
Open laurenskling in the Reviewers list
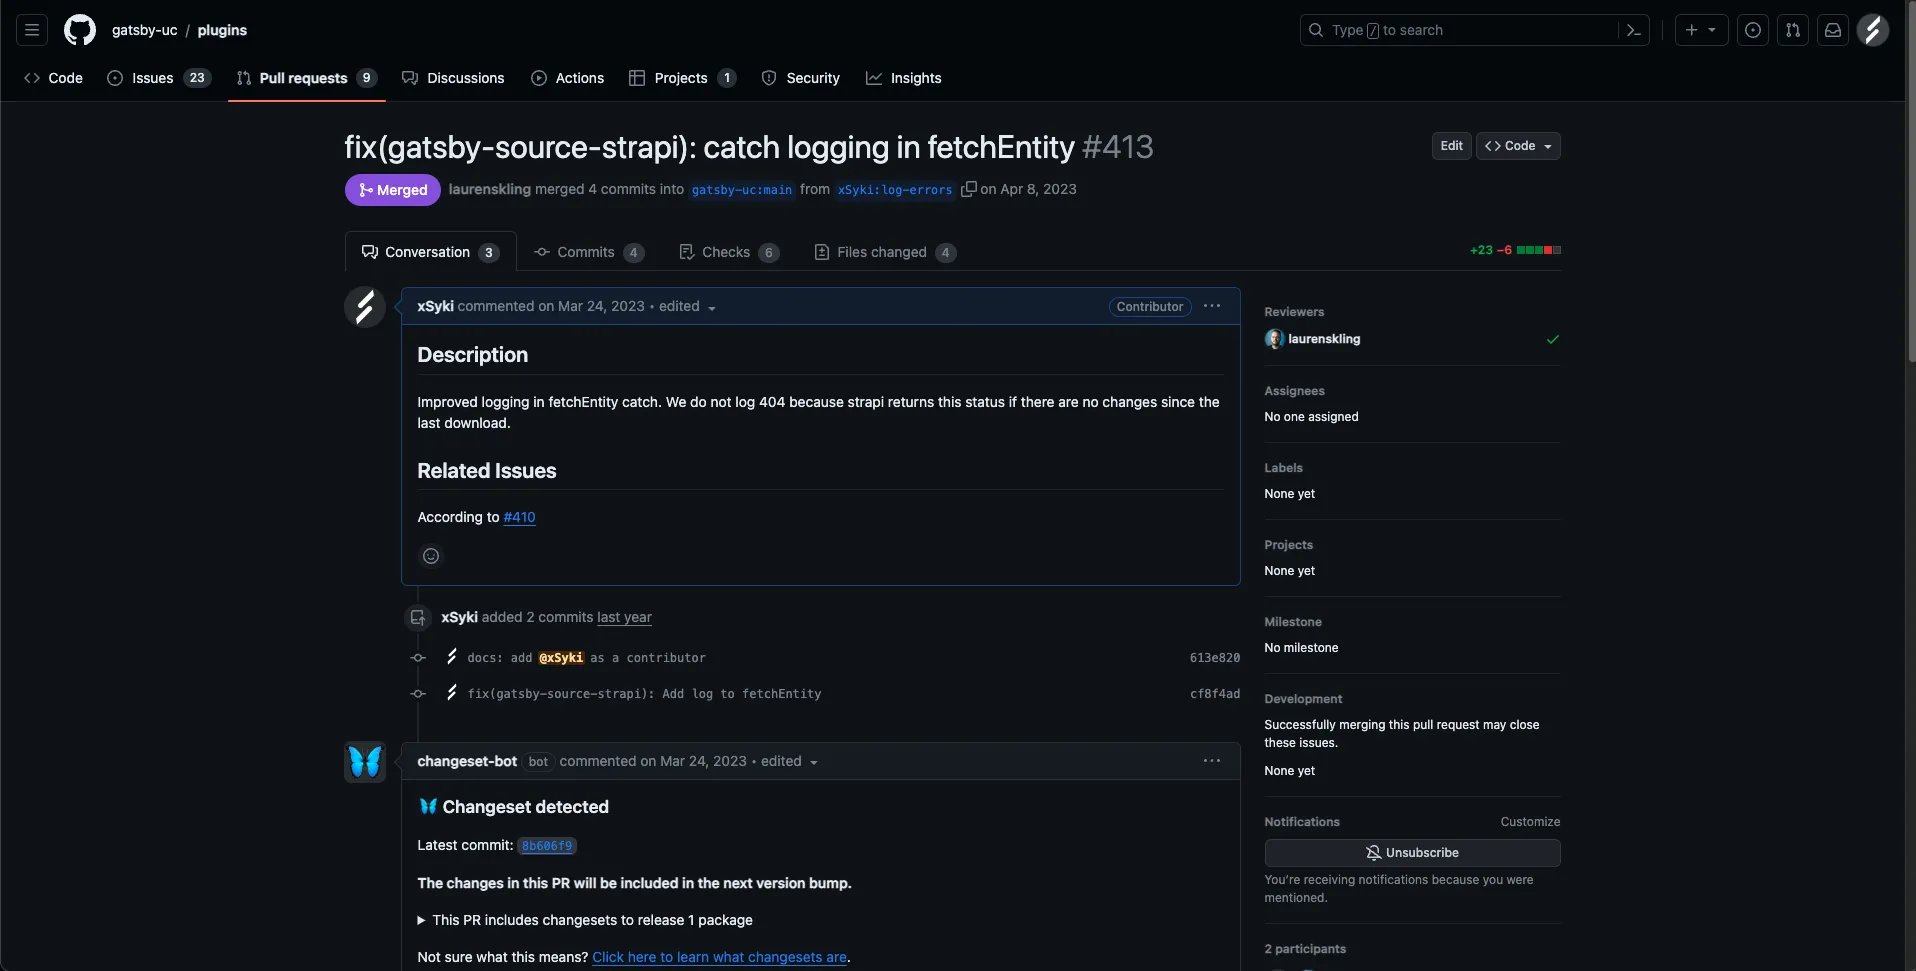[1324, 339]
